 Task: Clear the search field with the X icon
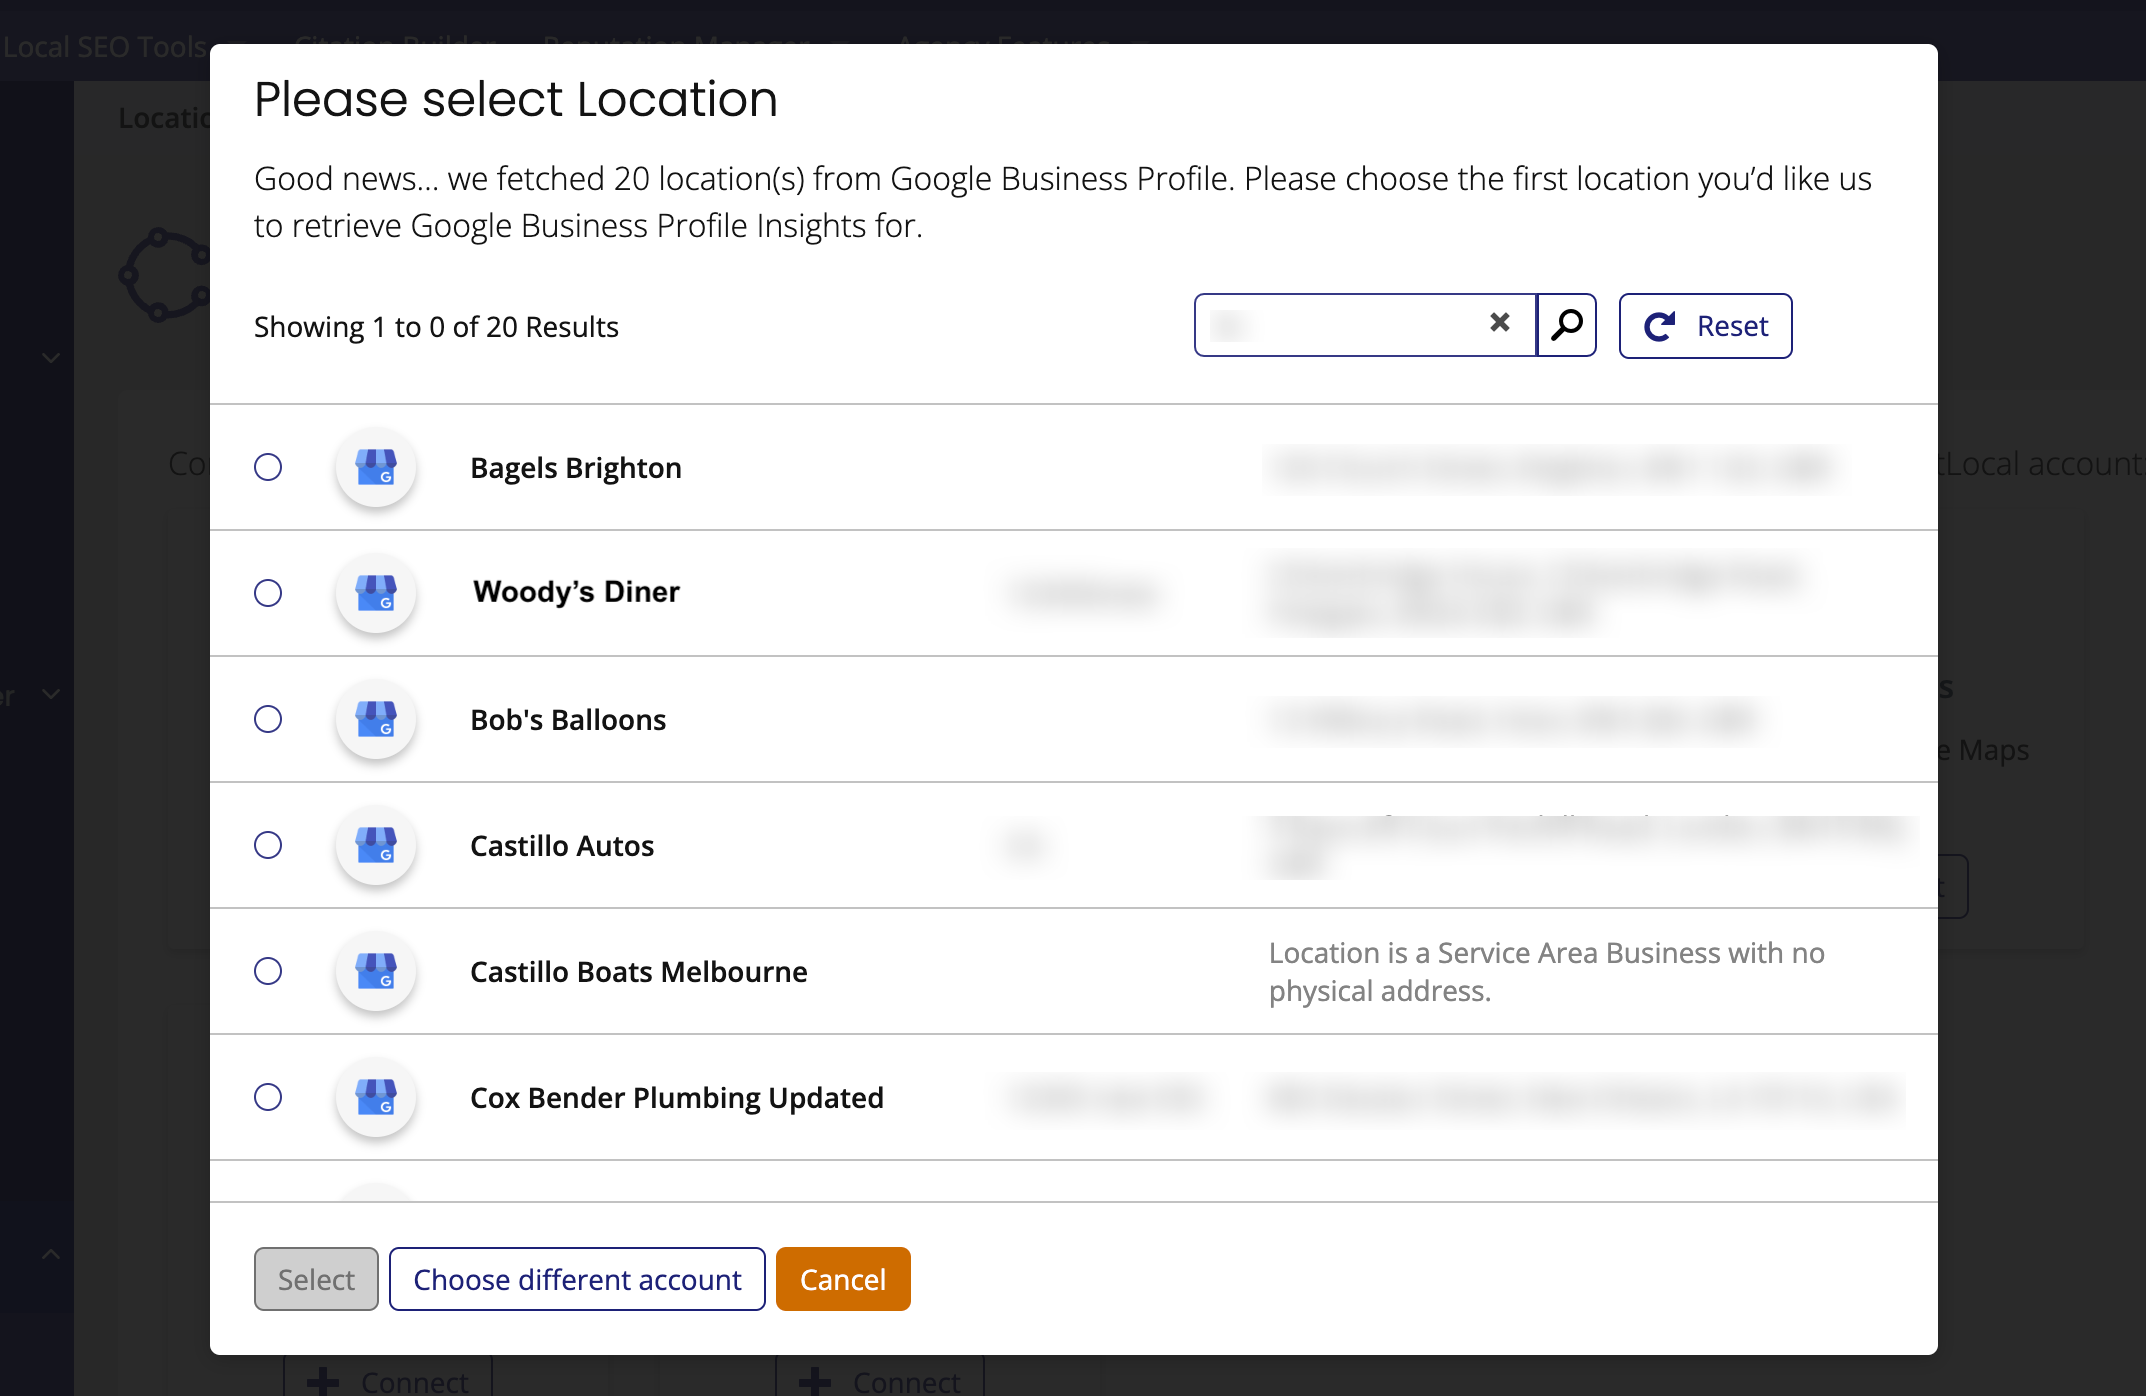pyautogui.click(x=1499, y=322)
